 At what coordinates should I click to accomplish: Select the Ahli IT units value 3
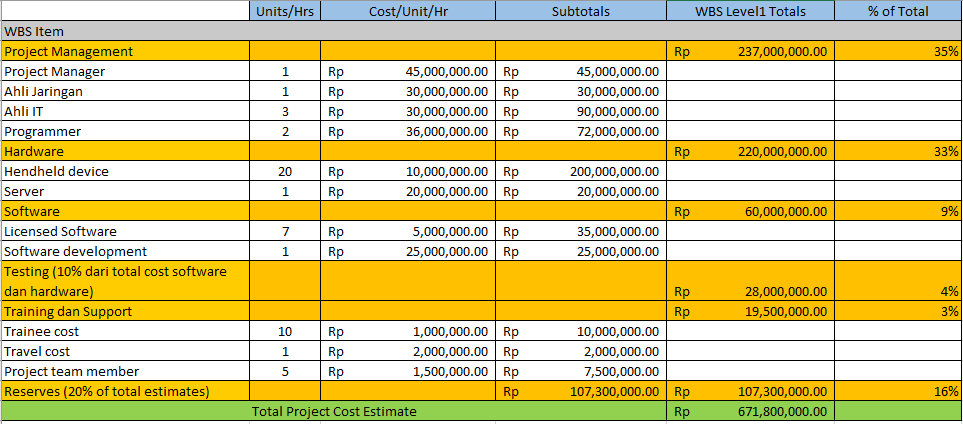285,111
